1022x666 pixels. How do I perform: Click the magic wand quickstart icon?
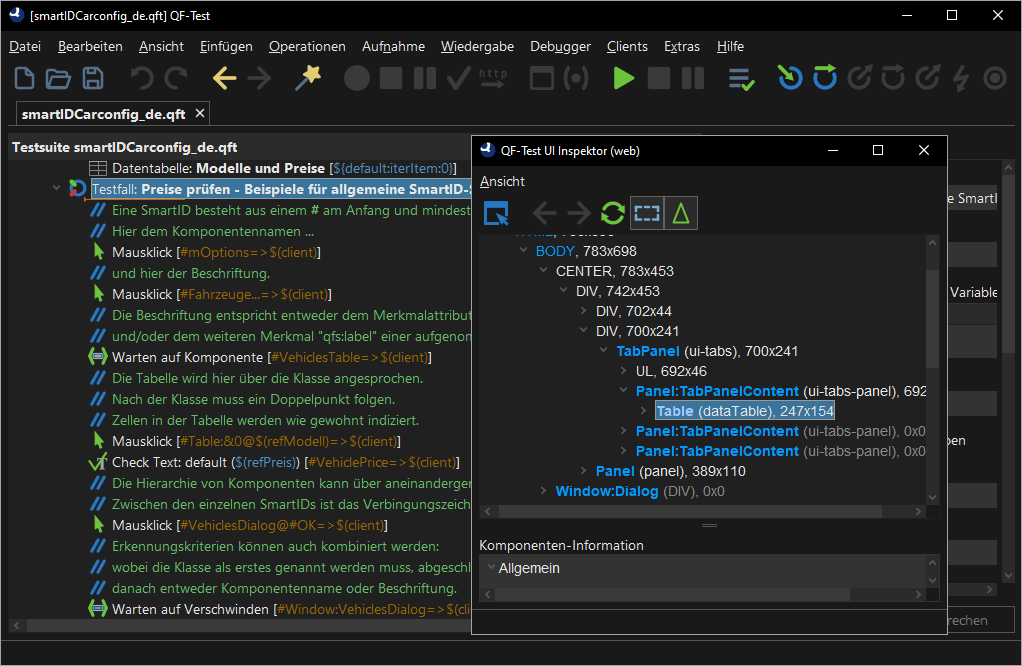[x=308, y=78]
